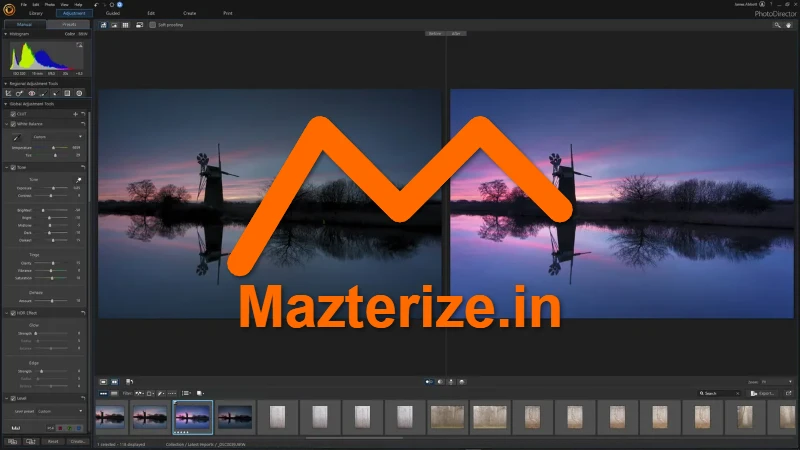Select the adjustment selection tool
This screenshot has width=800, height=450.
coord(55,93)
